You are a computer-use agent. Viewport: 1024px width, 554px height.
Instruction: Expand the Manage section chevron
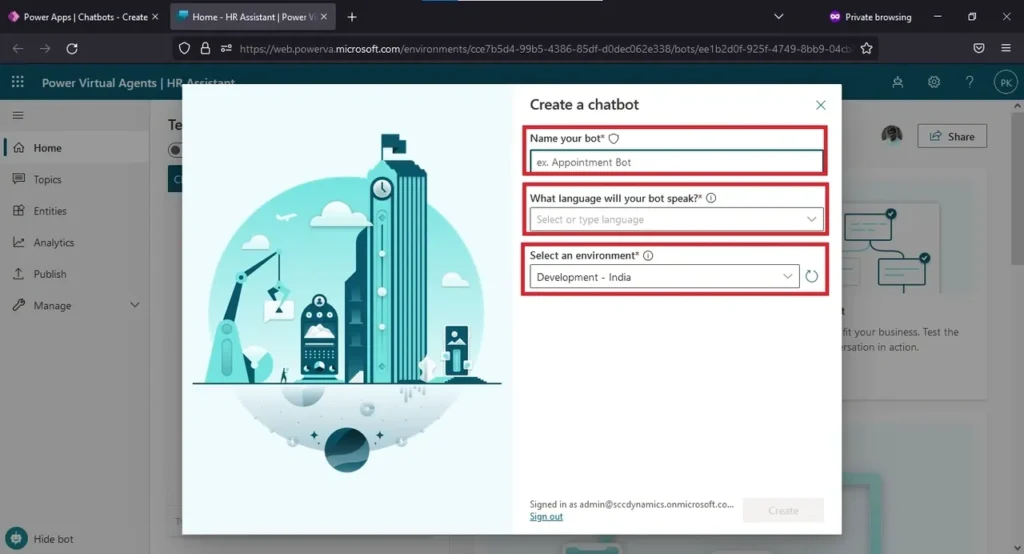click(135, 305)
